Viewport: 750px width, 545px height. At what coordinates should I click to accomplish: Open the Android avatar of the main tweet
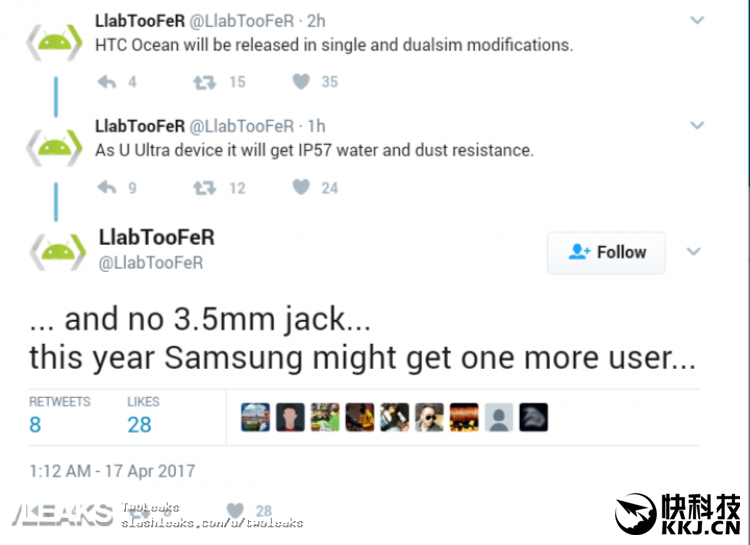click(58, 252)
